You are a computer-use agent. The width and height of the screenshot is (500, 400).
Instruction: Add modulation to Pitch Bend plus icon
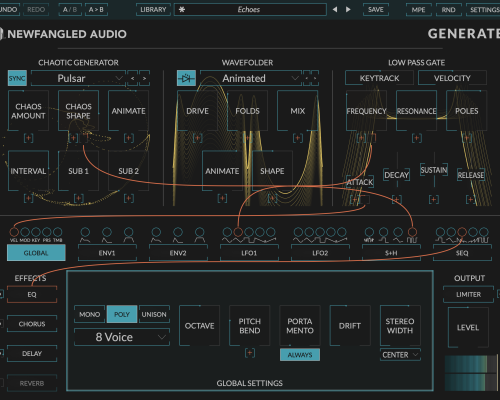[x=250, y=353]
